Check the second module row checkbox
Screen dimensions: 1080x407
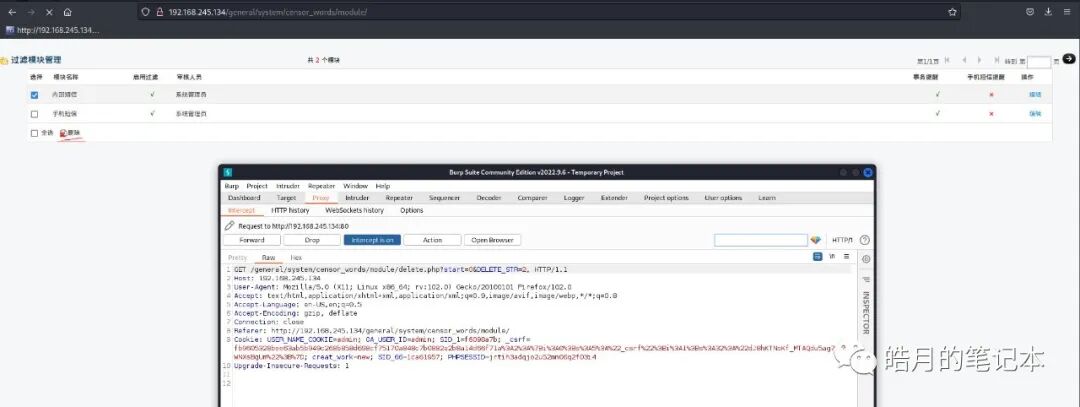tap(34, 114)
